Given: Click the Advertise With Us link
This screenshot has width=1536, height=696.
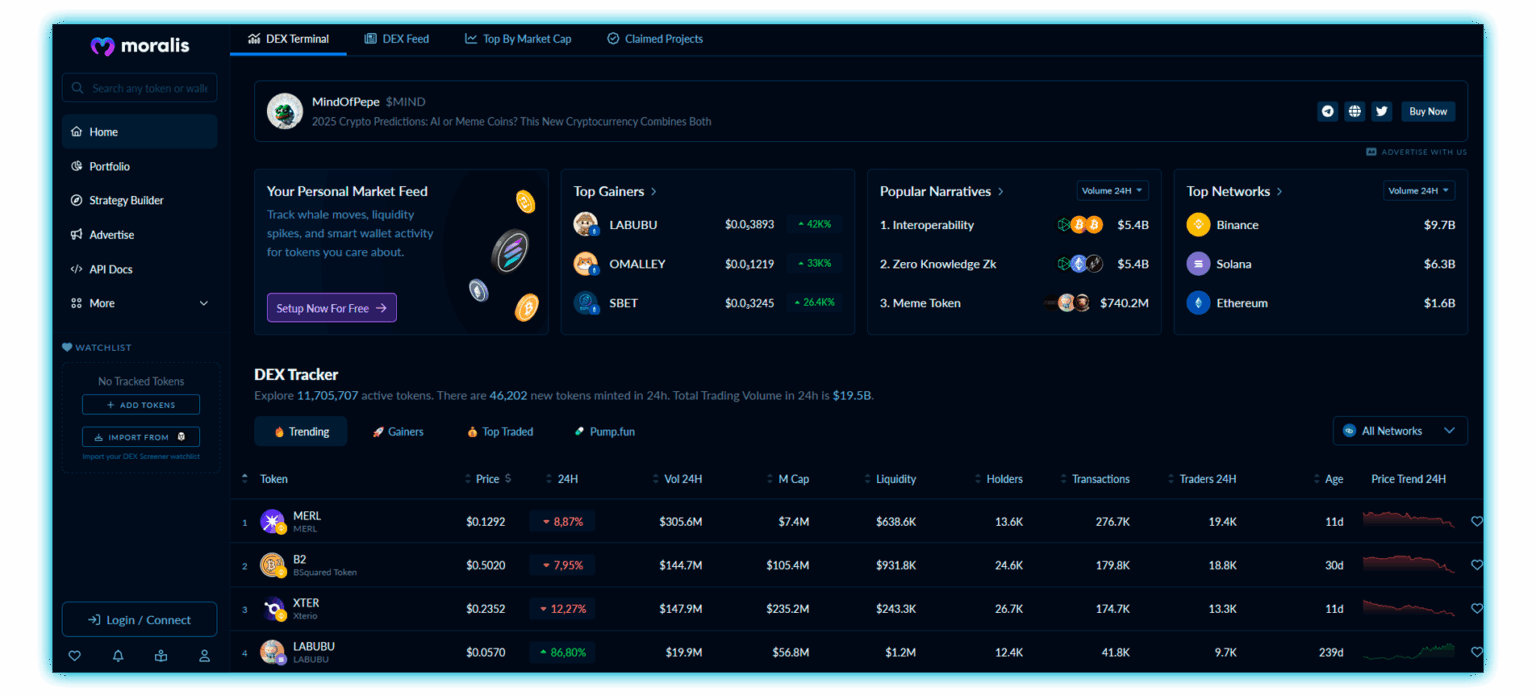Looking at the screenshot, I should tap(1416, 152).
